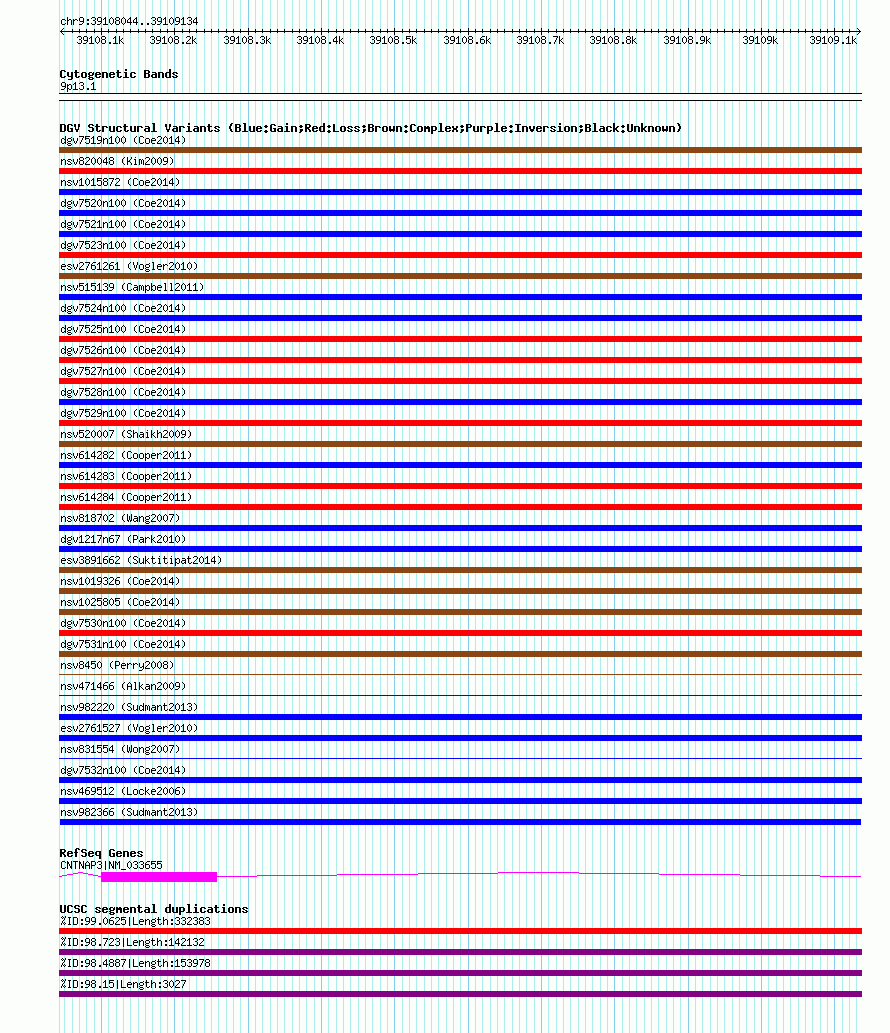Click the UCSC segmental duplications track title
Screen dimensions: 890x1033
[x=153, y=908]
